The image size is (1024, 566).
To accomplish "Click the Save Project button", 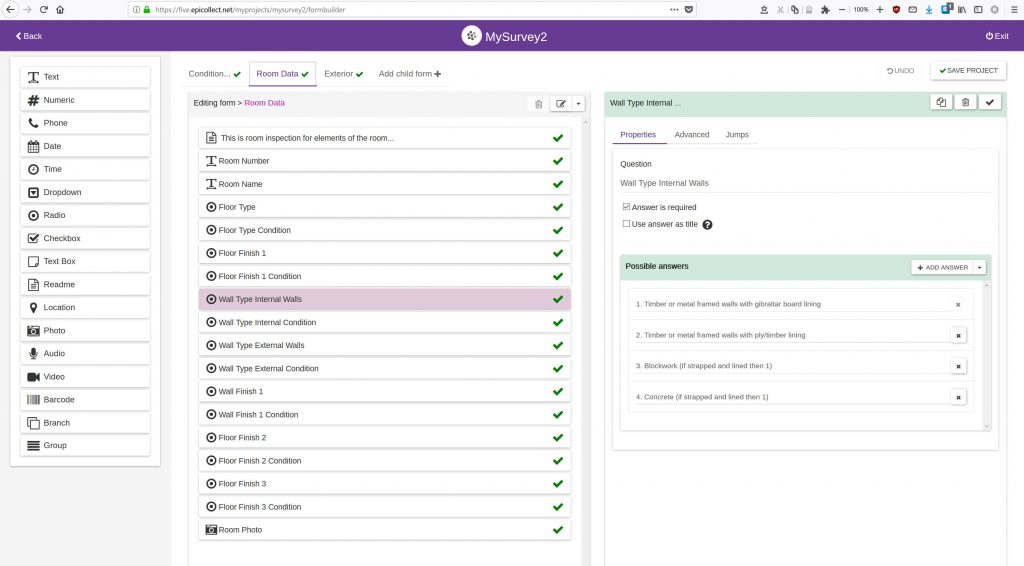I will click(968, 71).
